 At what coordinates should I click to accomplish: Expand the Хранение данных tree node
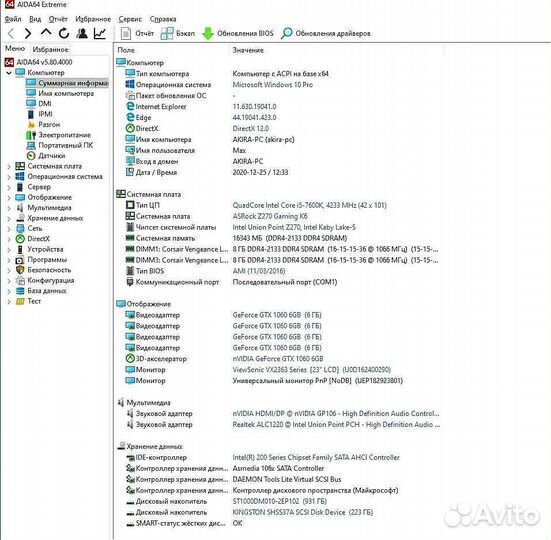point(9,219)
